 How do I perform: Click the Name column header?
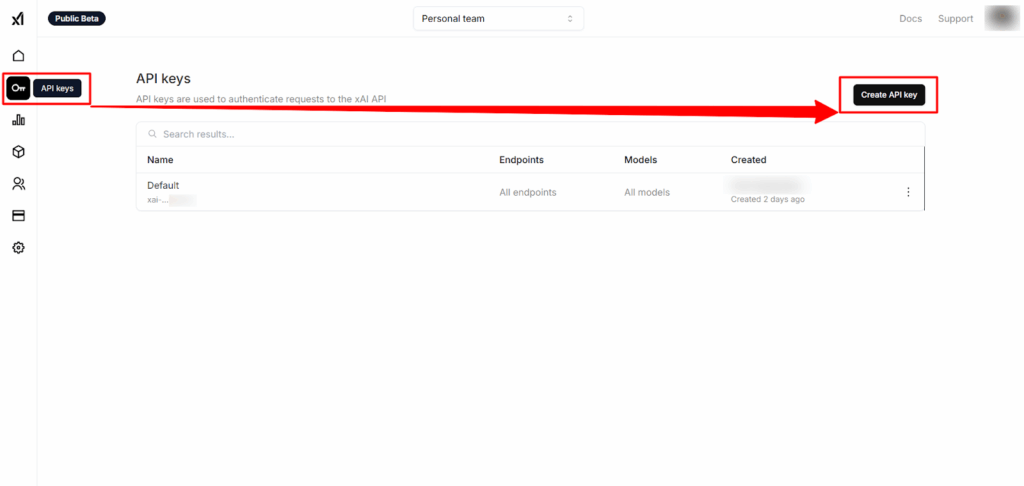(160, 160)
